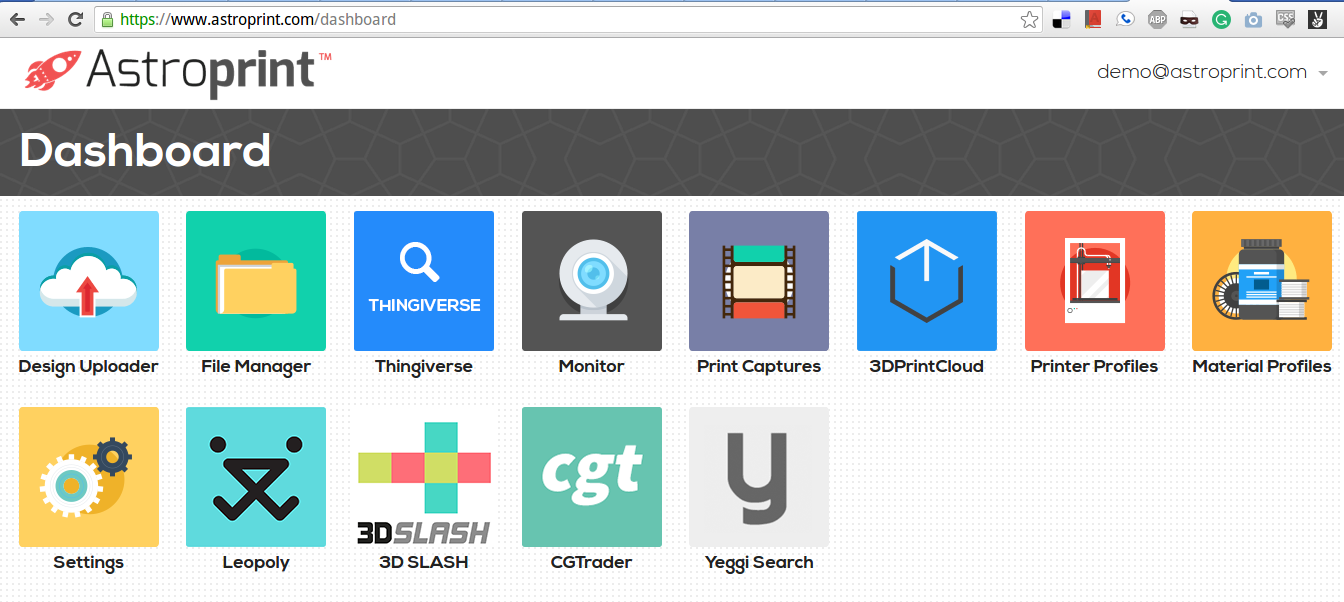
Task: Open the 3DPrintCloud cube icon
Action: point(927,281)
